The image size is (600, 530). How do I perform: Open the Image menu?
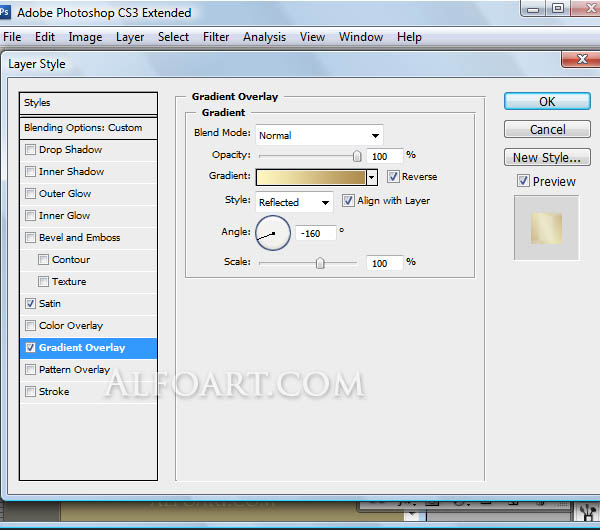[x=85, y=37]
